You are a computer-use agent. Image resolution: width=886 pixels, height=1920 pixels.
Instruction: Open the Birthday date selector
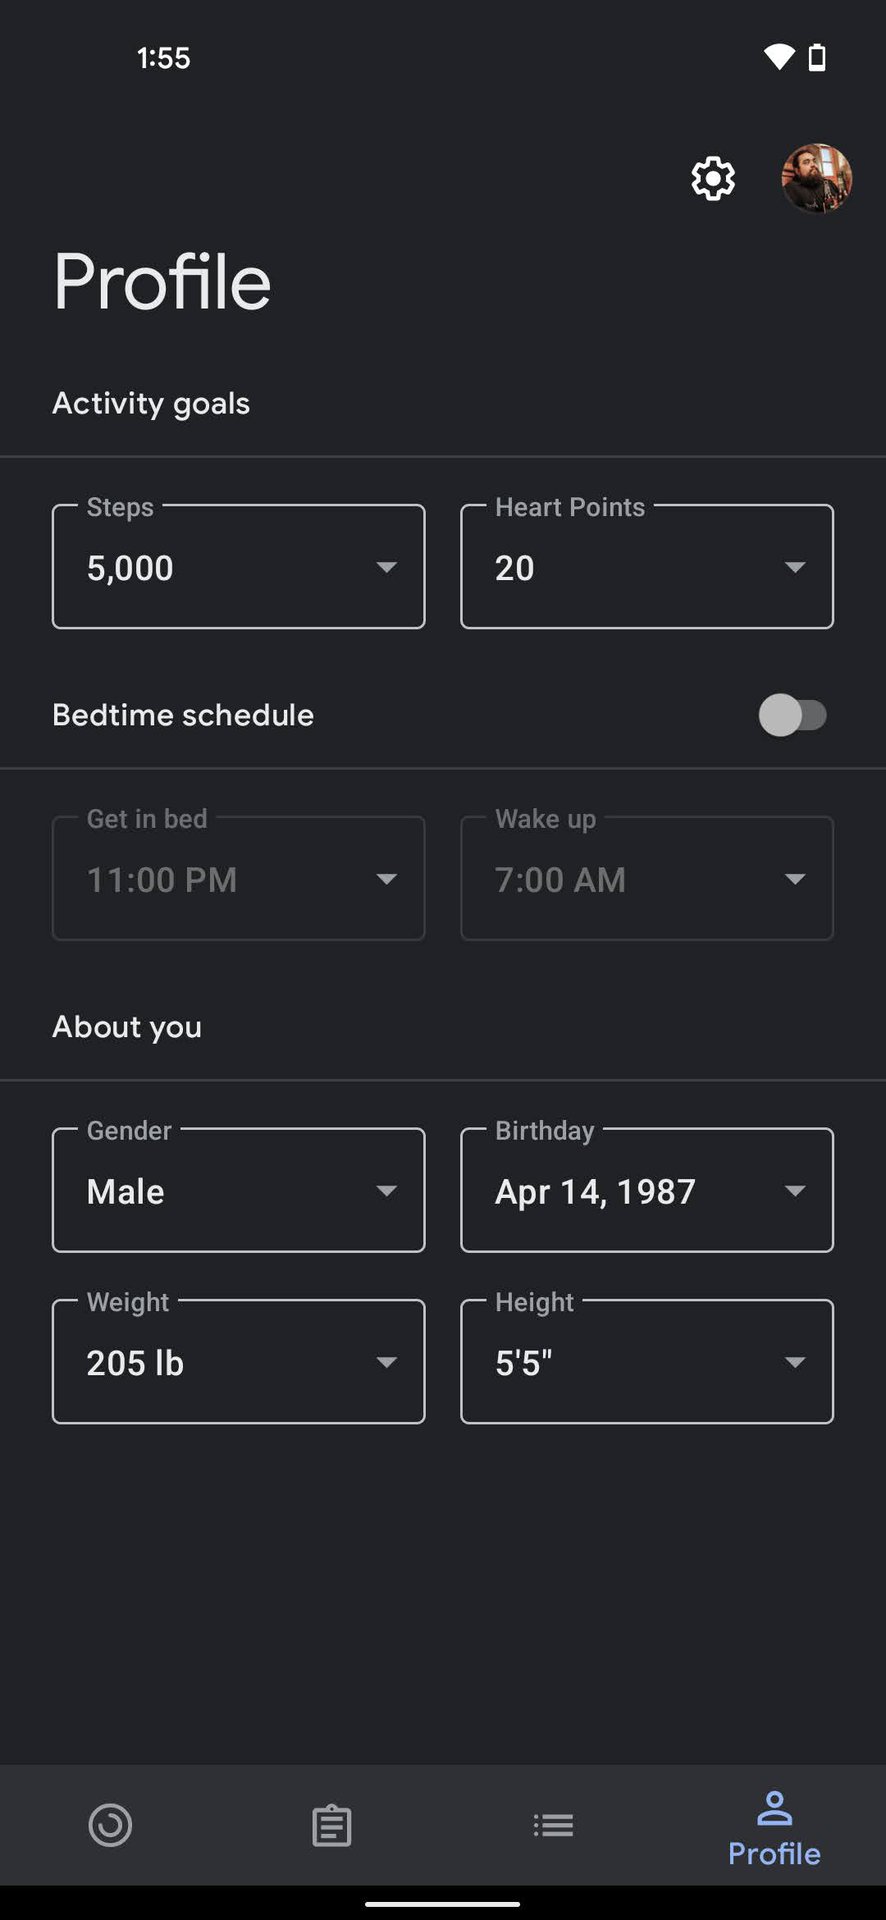click(646, 1190)
